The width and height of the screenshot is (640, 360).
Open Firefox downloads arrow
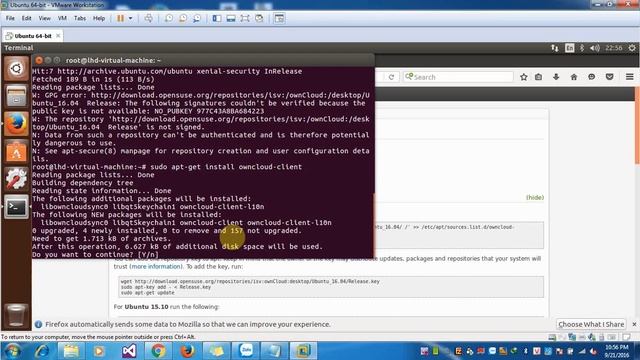pyautogui.click(x=556, y=77)
